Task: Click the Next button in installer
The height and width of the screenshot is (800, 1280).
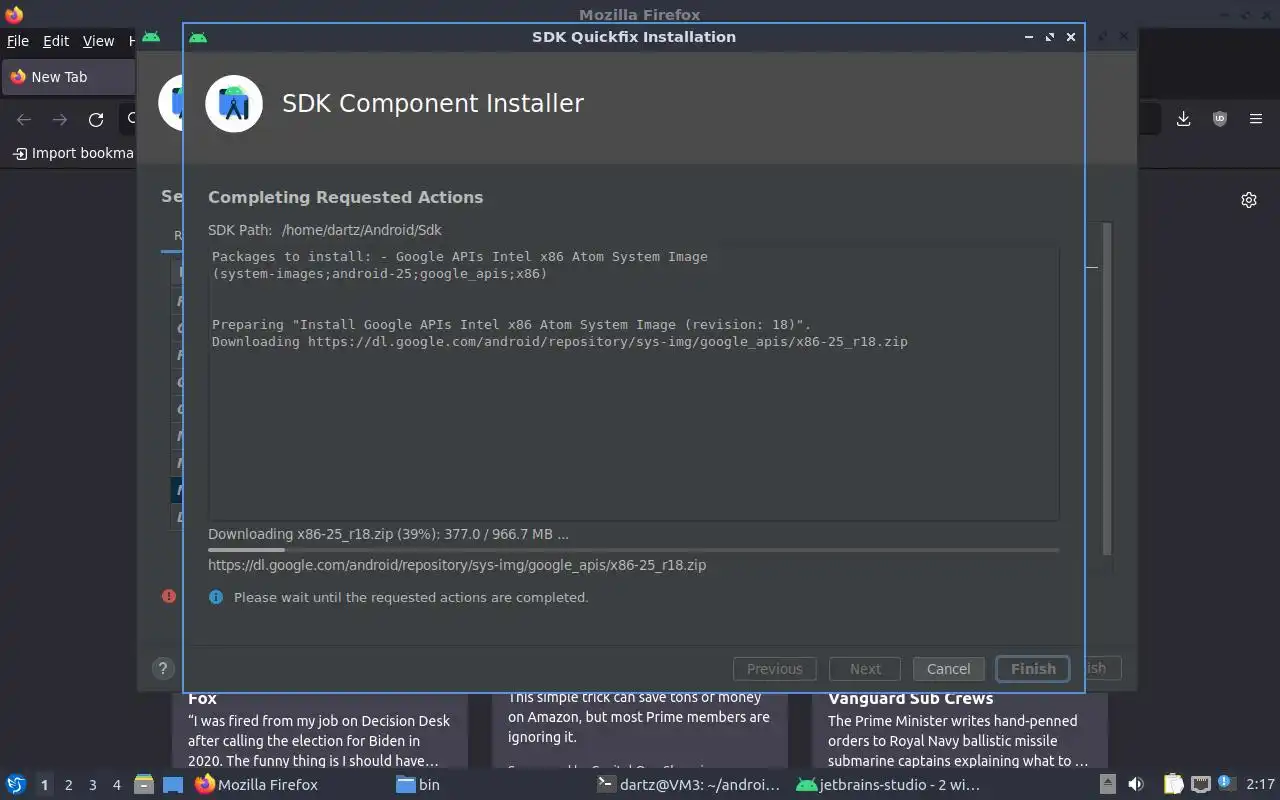Action: pyautogui.click(x=865, y=669)
